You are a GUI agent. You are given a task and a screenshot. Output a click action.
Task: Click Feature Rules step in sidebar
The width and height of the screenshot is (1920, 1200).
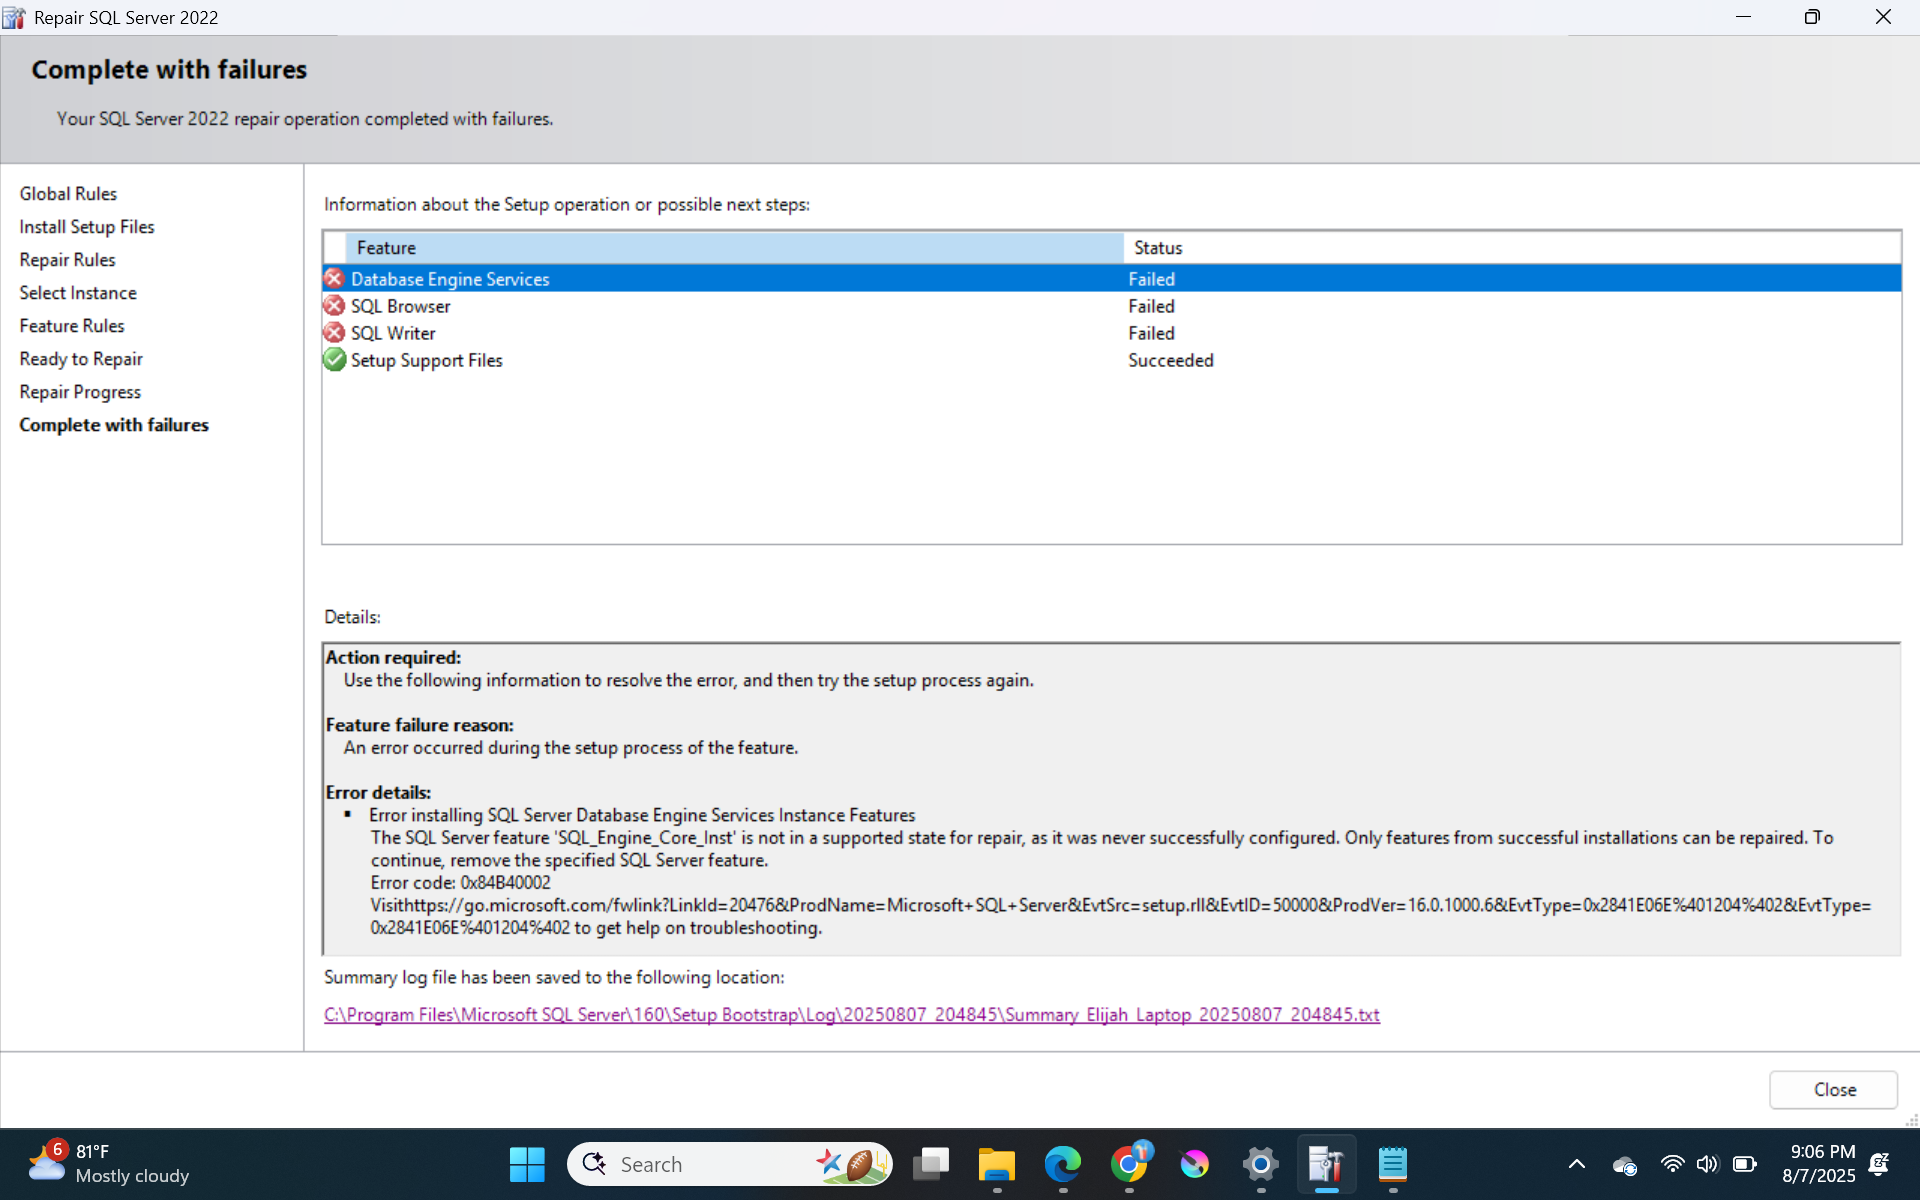[72, 326]
